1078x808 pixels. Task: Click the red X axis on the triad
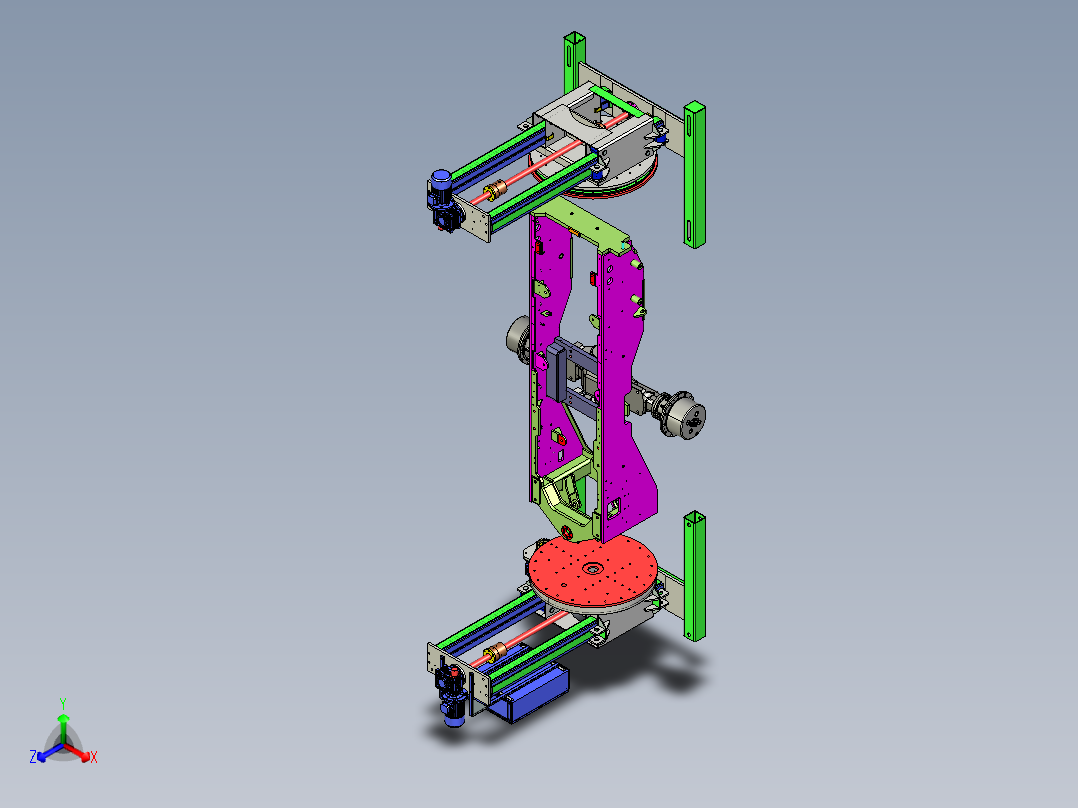coord(79,752)
